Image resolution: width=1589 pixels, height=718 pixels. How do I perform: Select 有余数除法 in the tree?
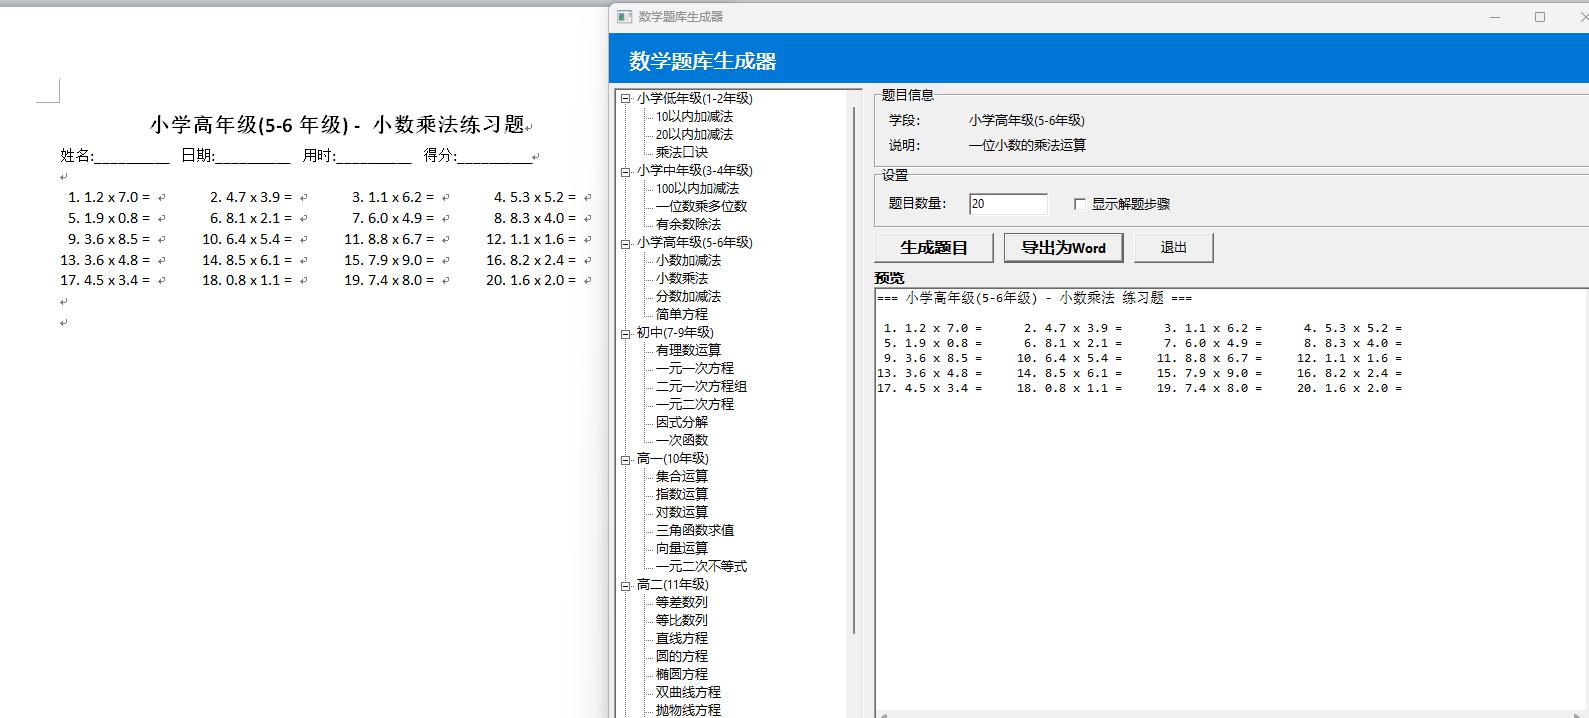688,225
